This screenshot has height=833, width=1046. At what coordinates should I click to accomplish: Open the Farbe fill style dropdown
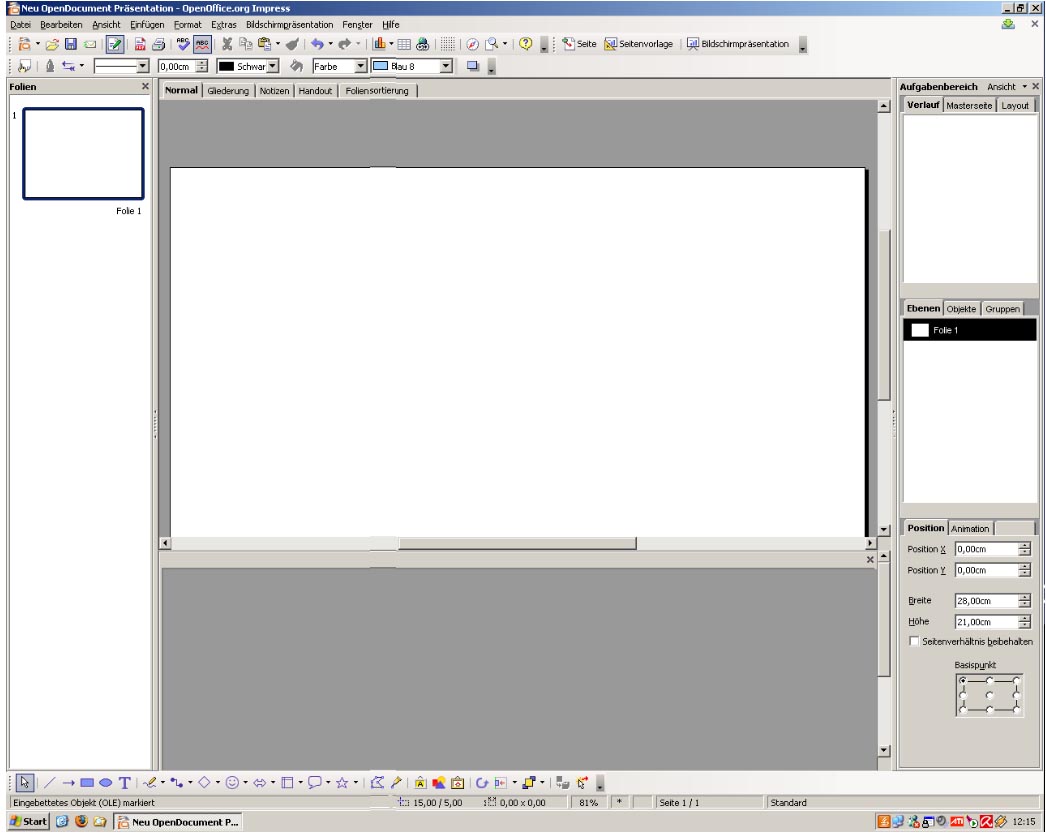(x=361, y=66)
